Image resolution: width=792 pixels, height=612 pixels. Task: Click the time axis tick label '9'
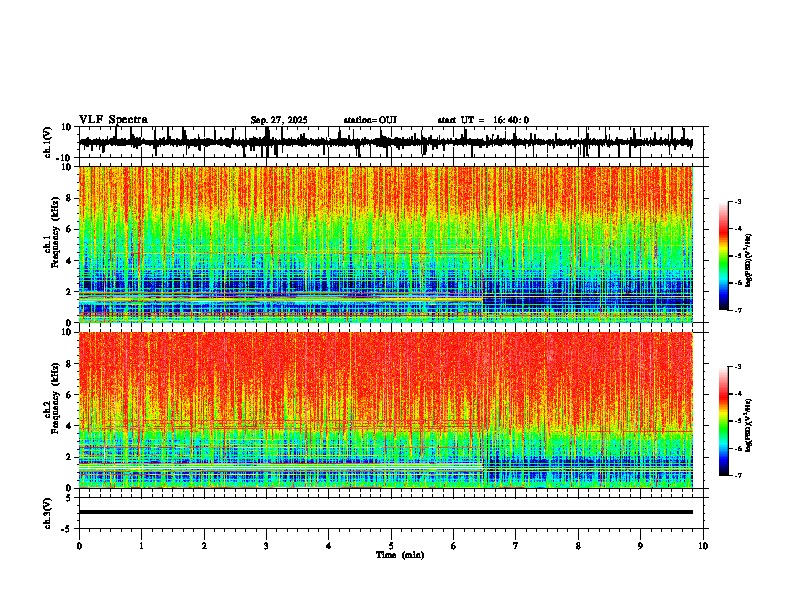tap(640, 546)
